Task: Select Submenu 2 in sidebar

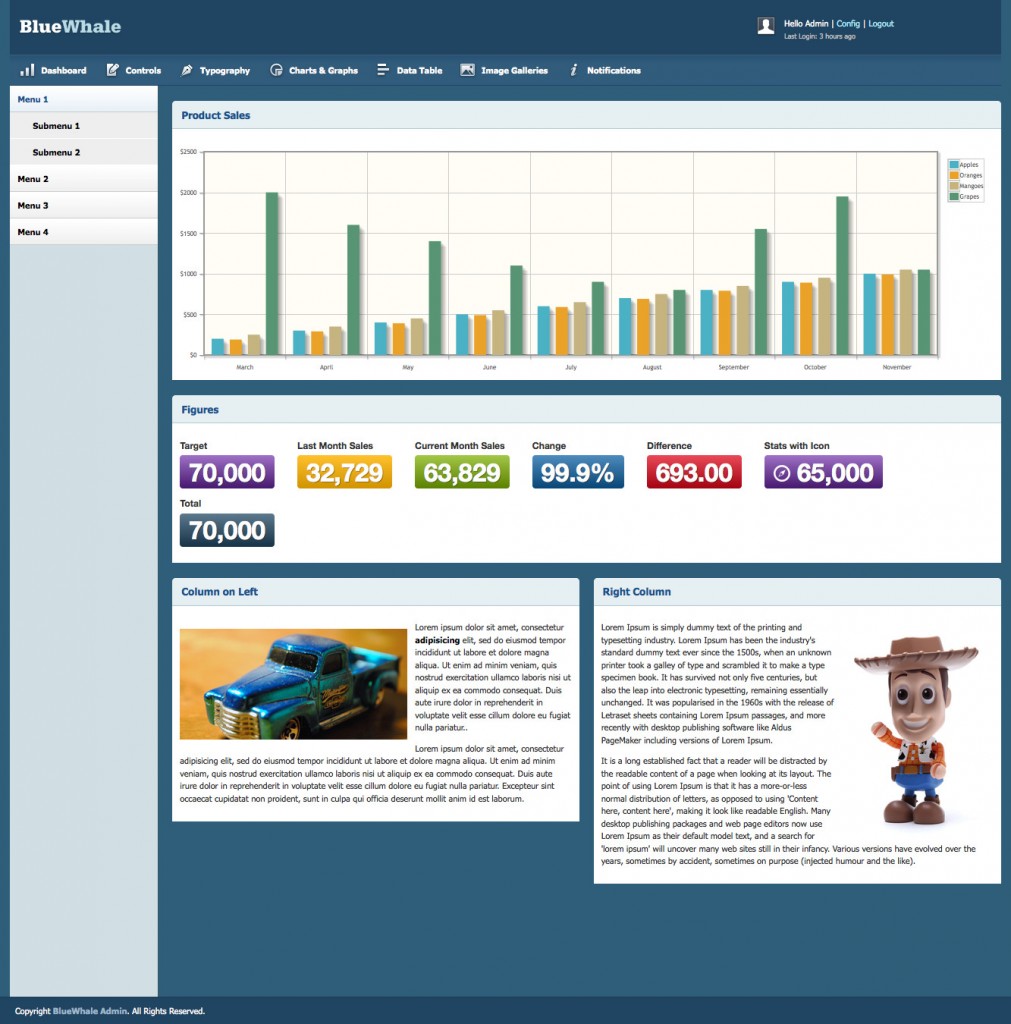Action: (x=84, y=152)
